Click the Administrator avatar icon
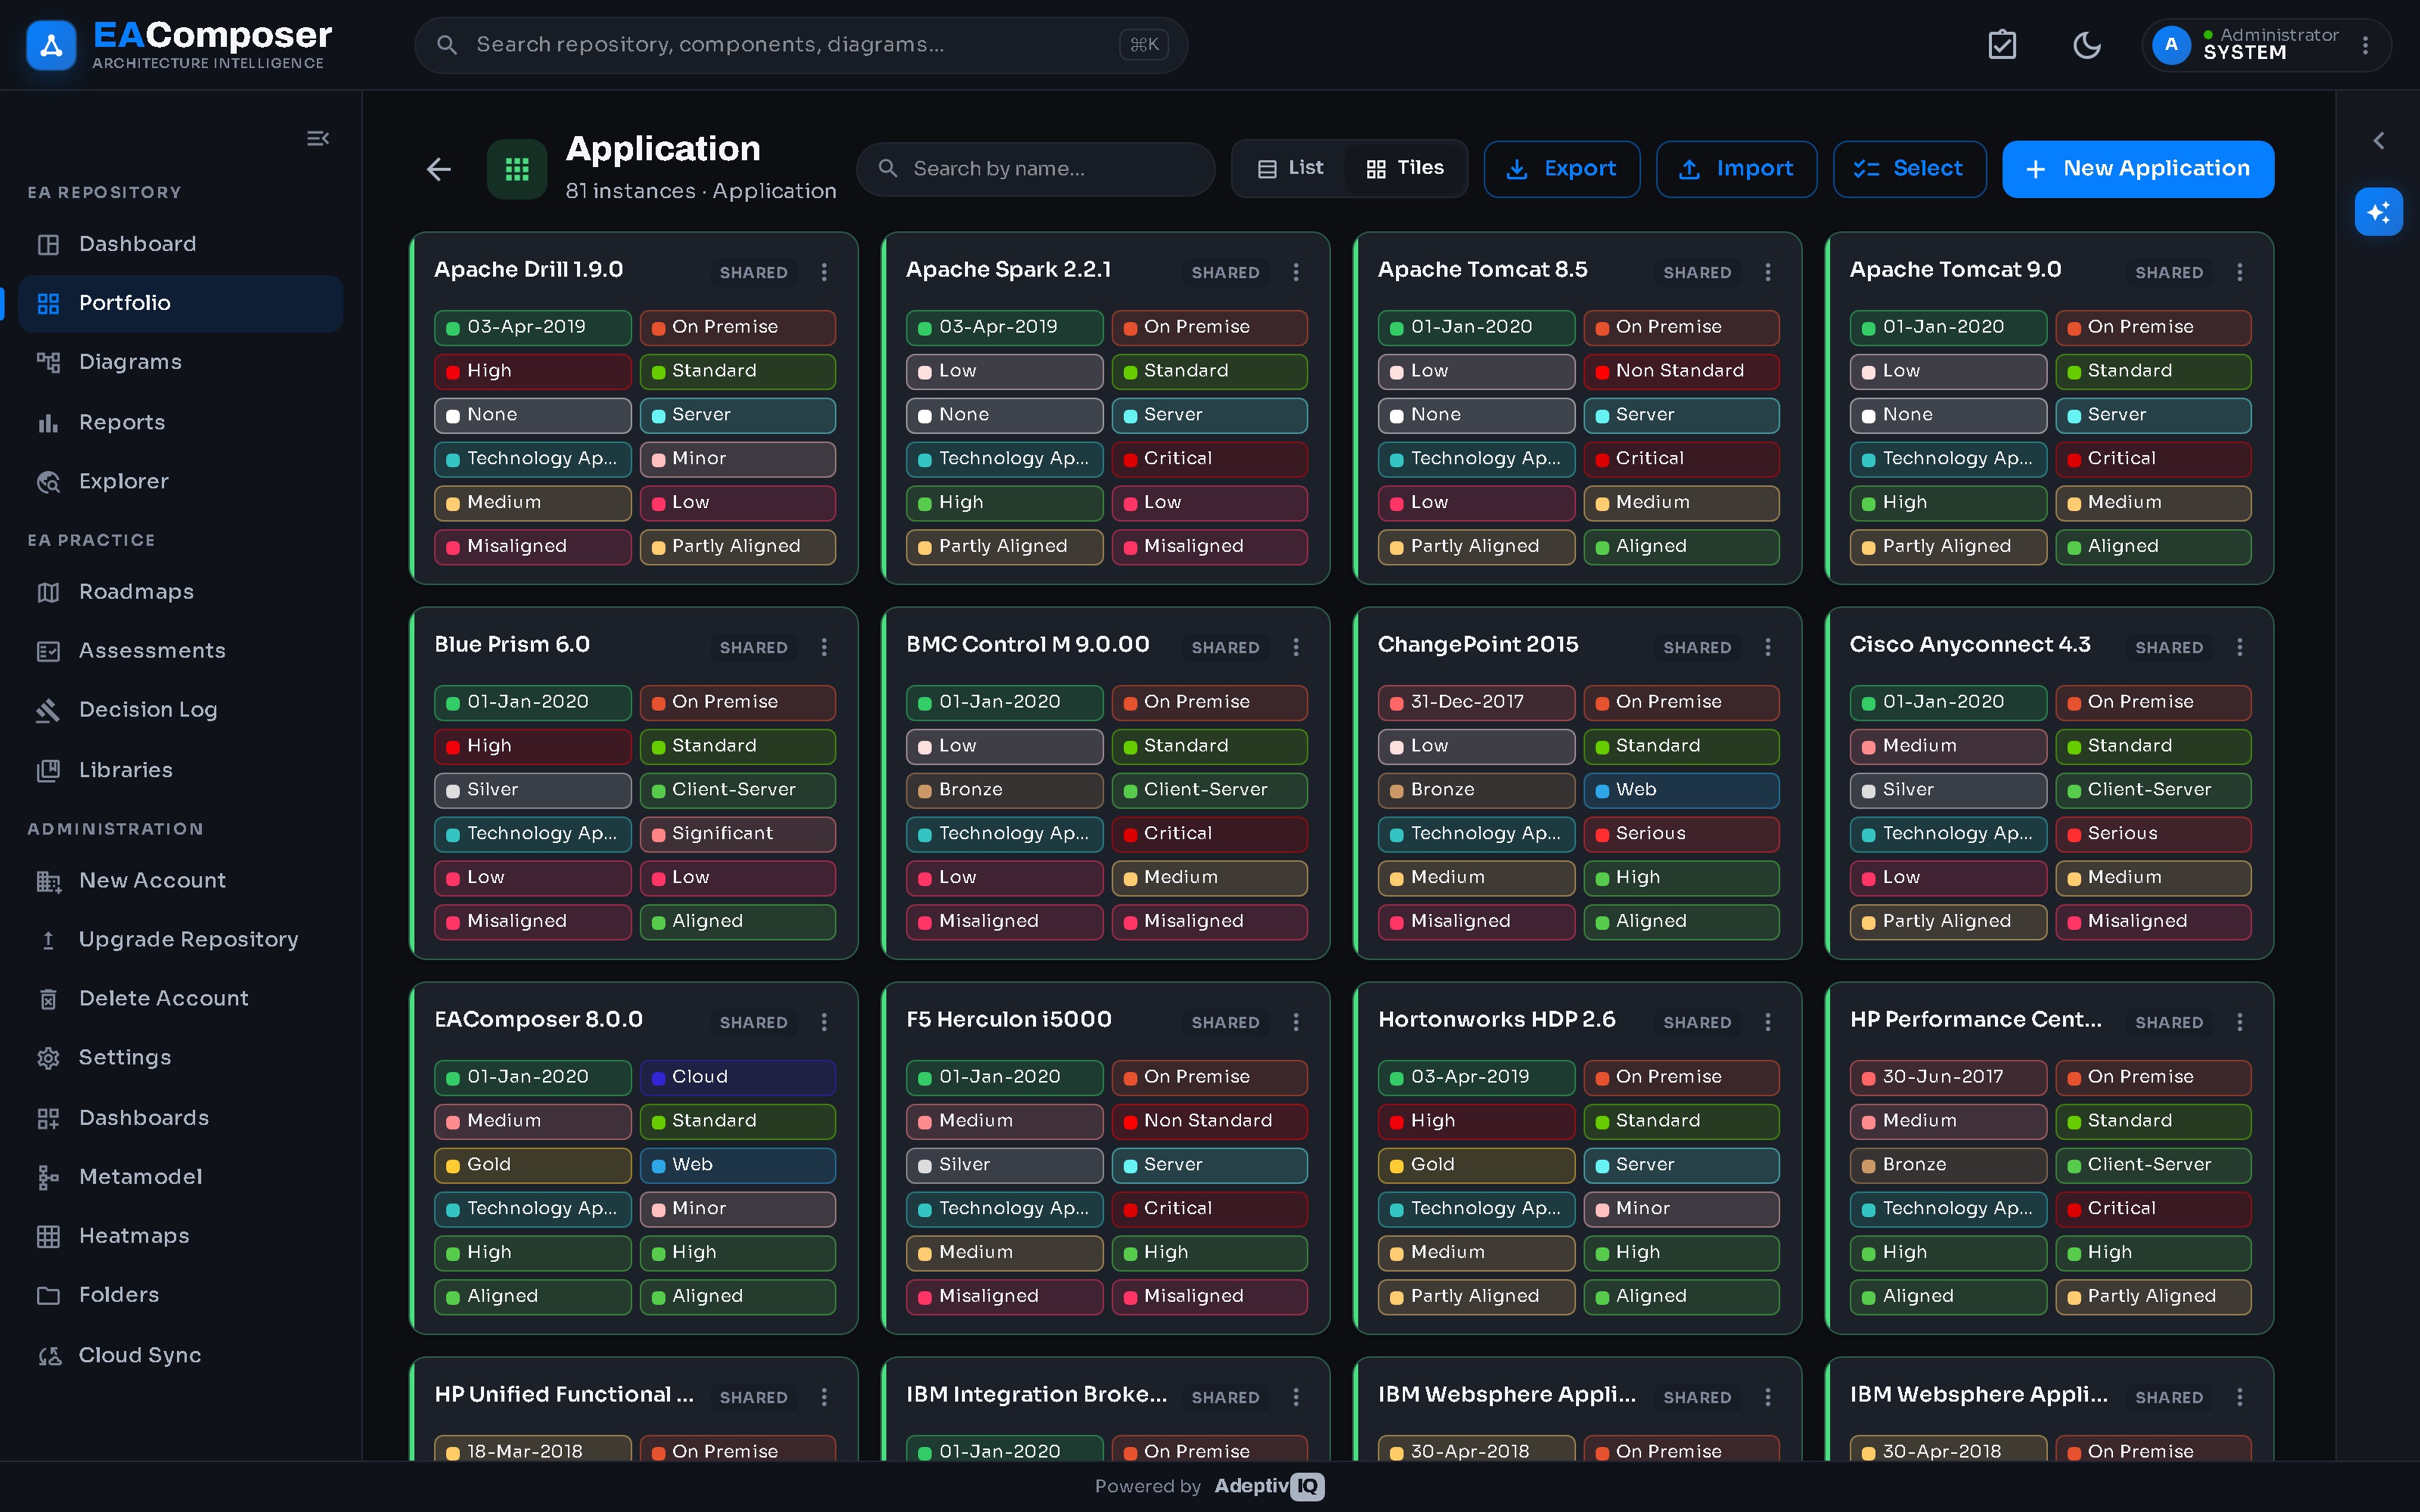The height and width of the screenshot is (1512, 2420). point(2171,45)
